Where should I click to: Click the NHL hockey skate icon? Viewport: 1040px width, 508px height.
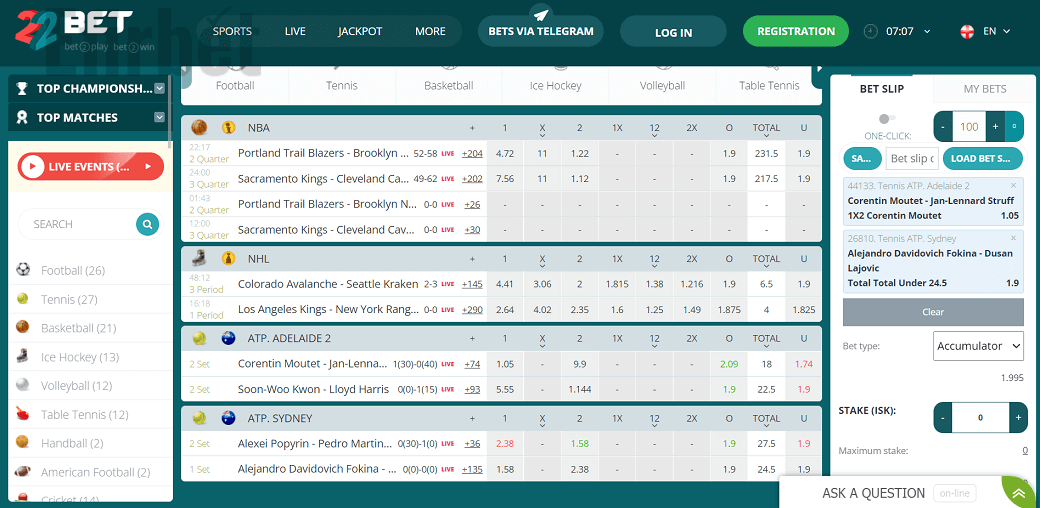pos(200,258)
